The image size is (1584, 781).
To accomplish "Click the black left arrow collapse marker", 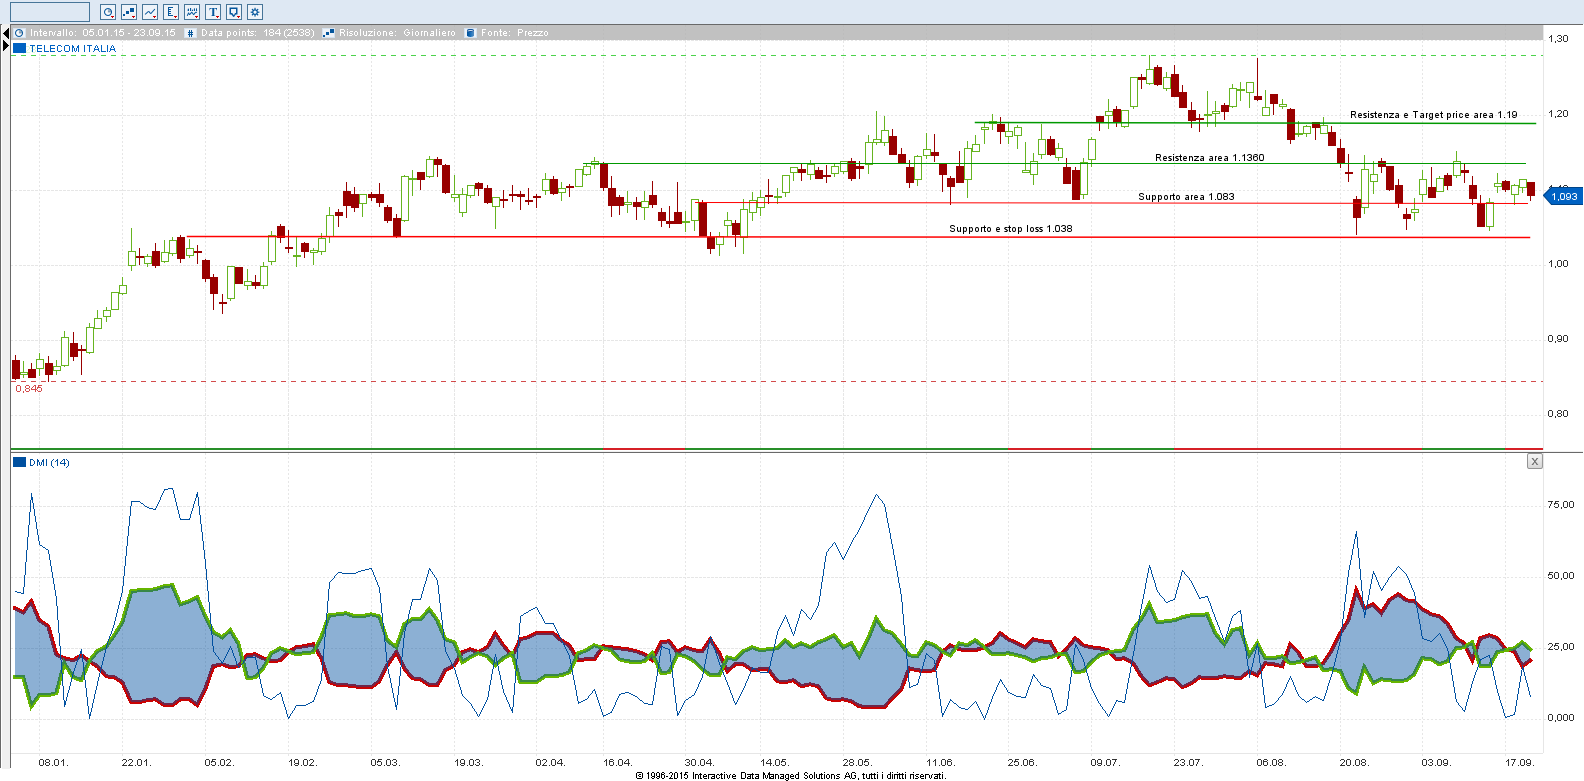I will (x=5, y=33).
